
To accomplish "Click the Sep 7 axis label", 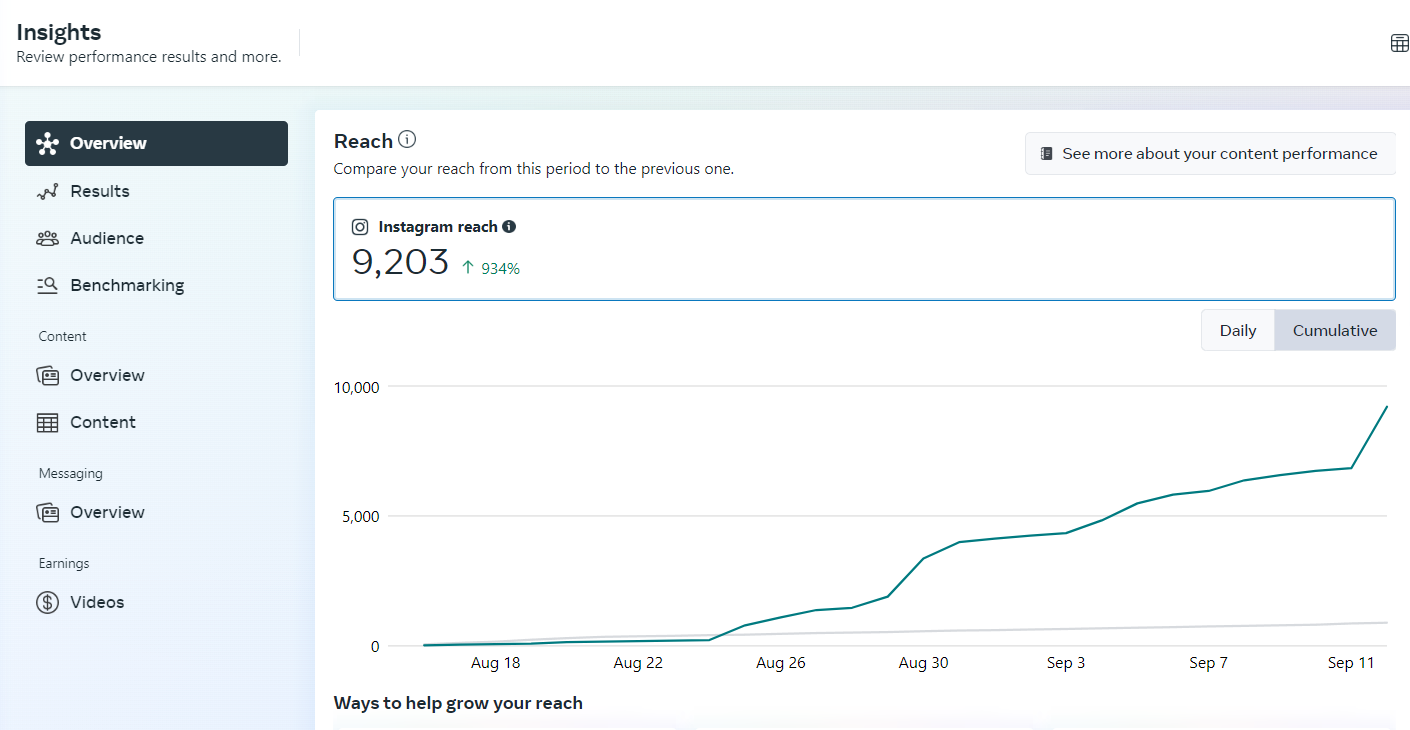I will [1208, 663].
